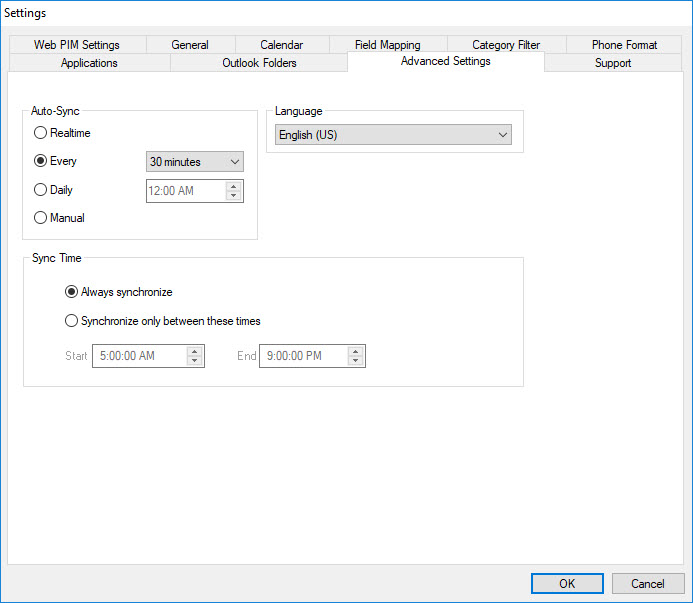Switch to the Web PIM Settings tab
This screenshot has height=603, width=693.
click(76, 45)
